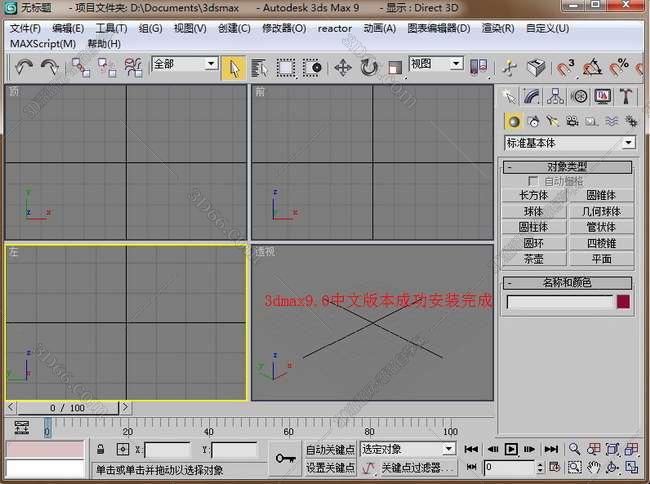This screenshot has width=650, height=484.
Task: Switch to the Display panel tab
Action: coord(602,97)
